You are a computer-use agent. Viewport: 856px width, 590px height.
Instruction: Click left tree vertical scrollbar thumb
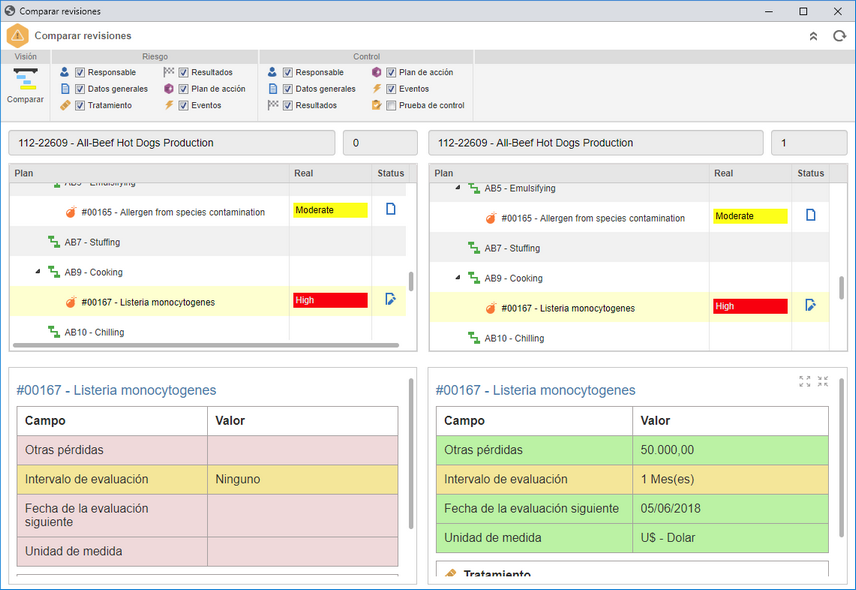pos(411,282)
